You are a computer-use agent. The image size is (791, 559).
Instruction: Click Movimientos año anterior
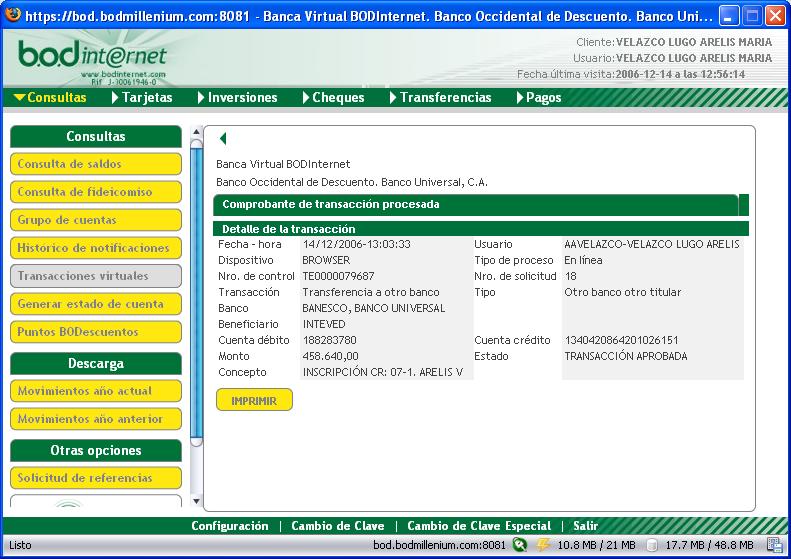[96, 419]
